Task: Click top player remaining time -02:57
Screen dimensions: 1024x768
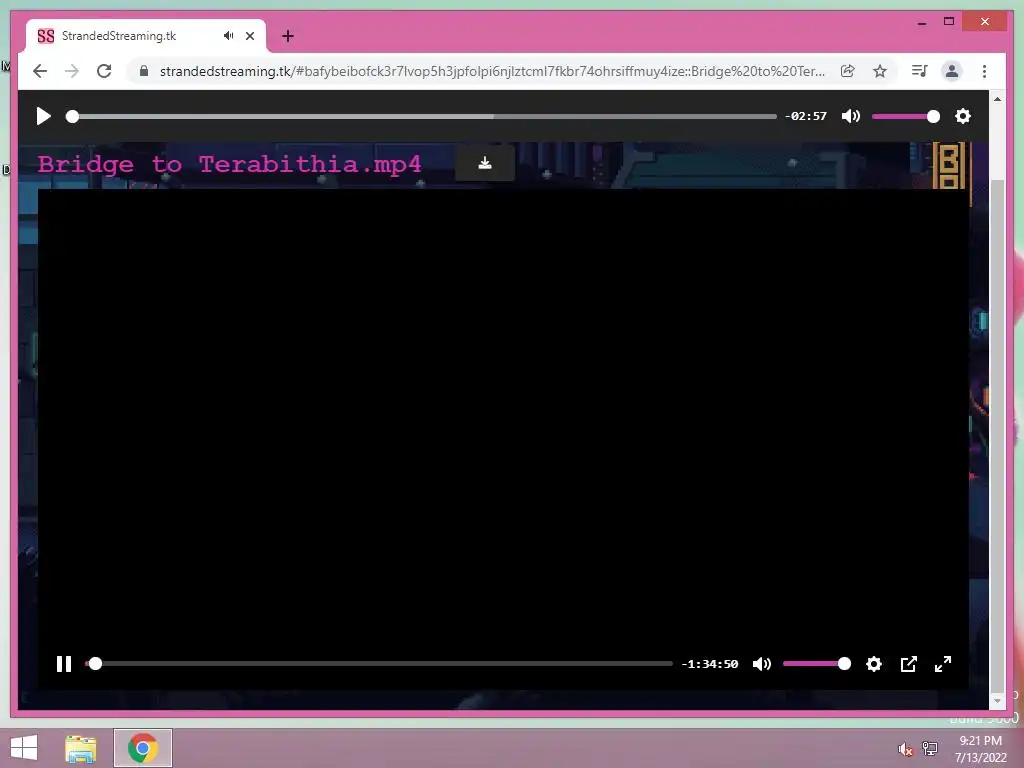Action: point(806,116)
